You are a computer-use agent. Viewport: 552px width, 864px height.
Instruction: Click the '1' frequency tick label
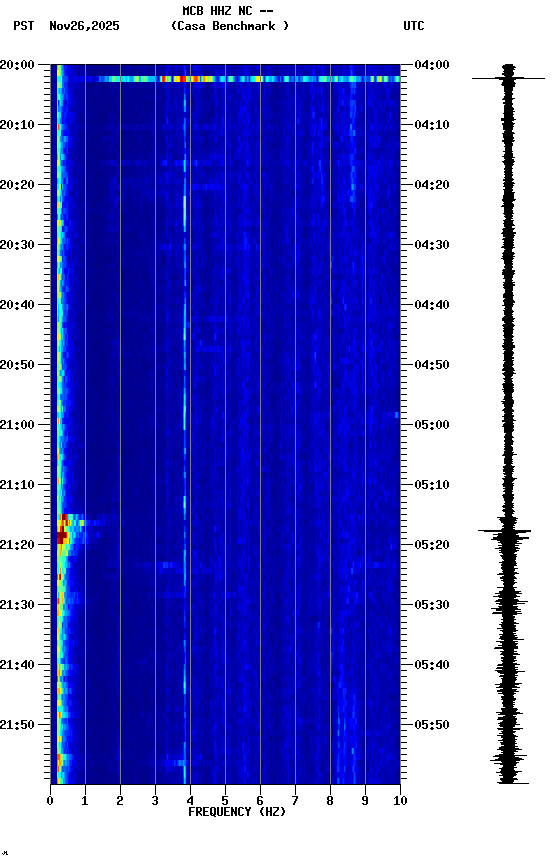tap(85, 801)
